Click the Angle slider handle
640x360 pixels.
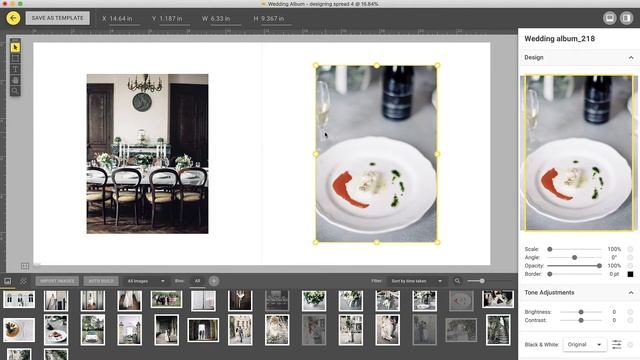coord(574,258)
